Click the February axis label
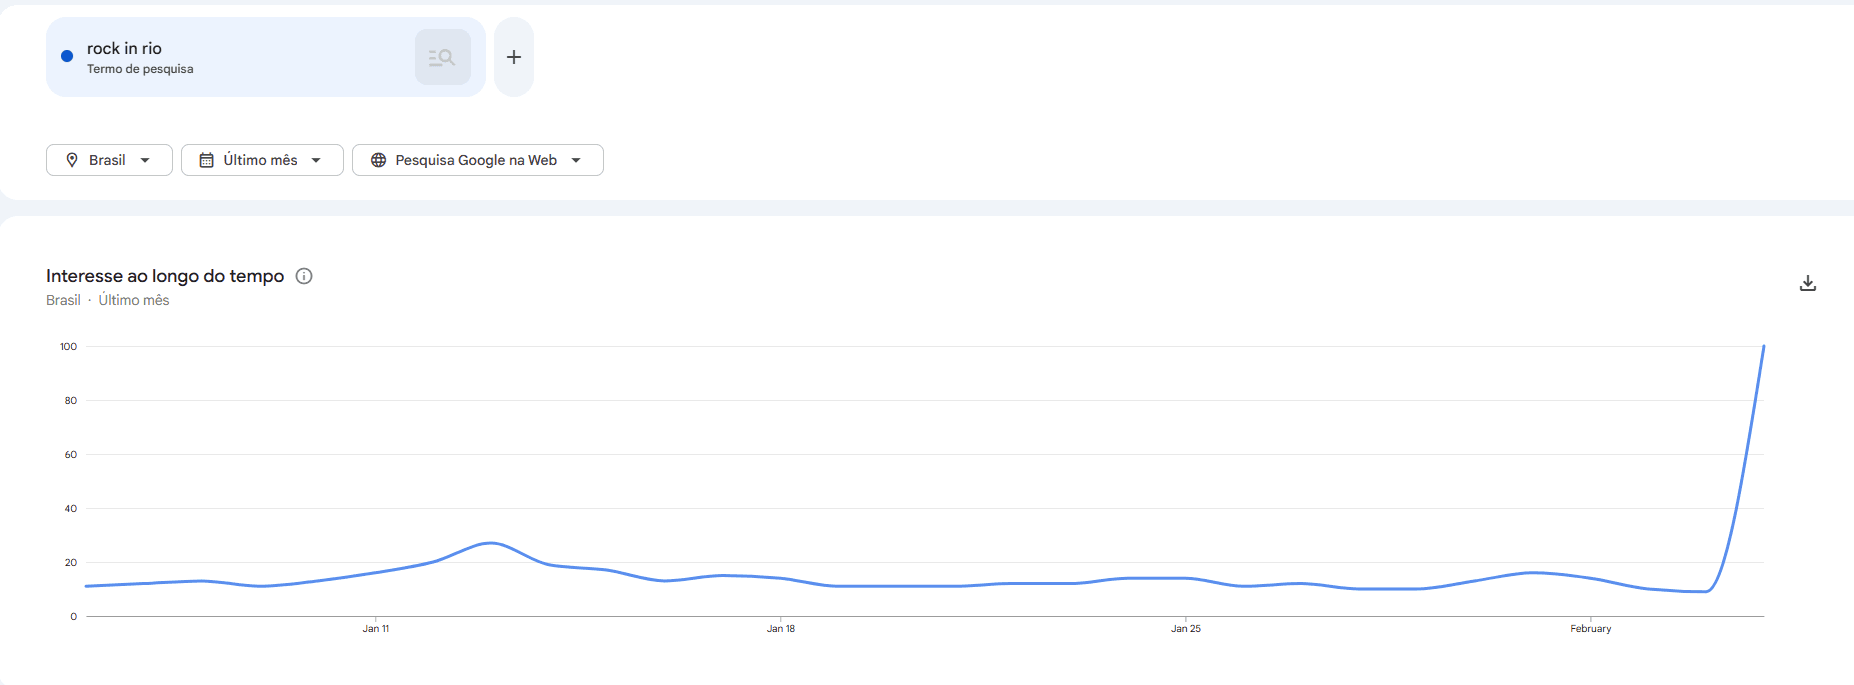Image resolution: width=1854 pixels, height=685 pixels. click(x=1590, y=629)
